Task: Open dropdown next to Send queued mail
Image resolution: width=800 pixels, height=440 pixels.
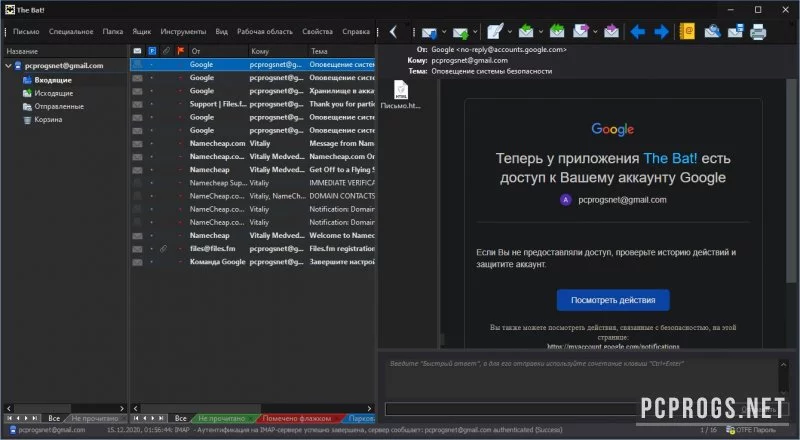Action: coord(475,32)
